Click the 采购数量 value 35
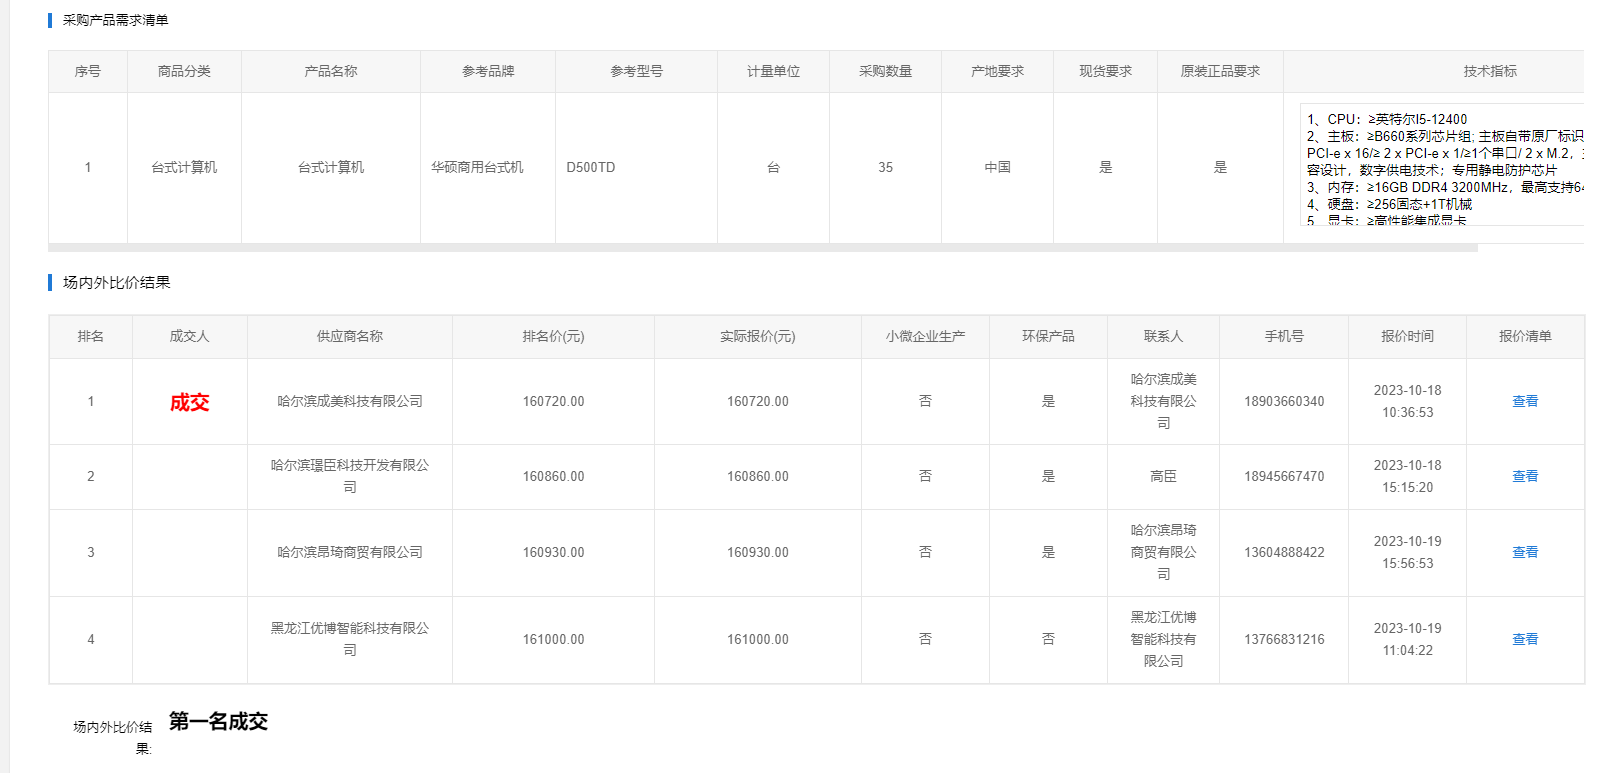The image size is (1619, 773). point(885,167)
